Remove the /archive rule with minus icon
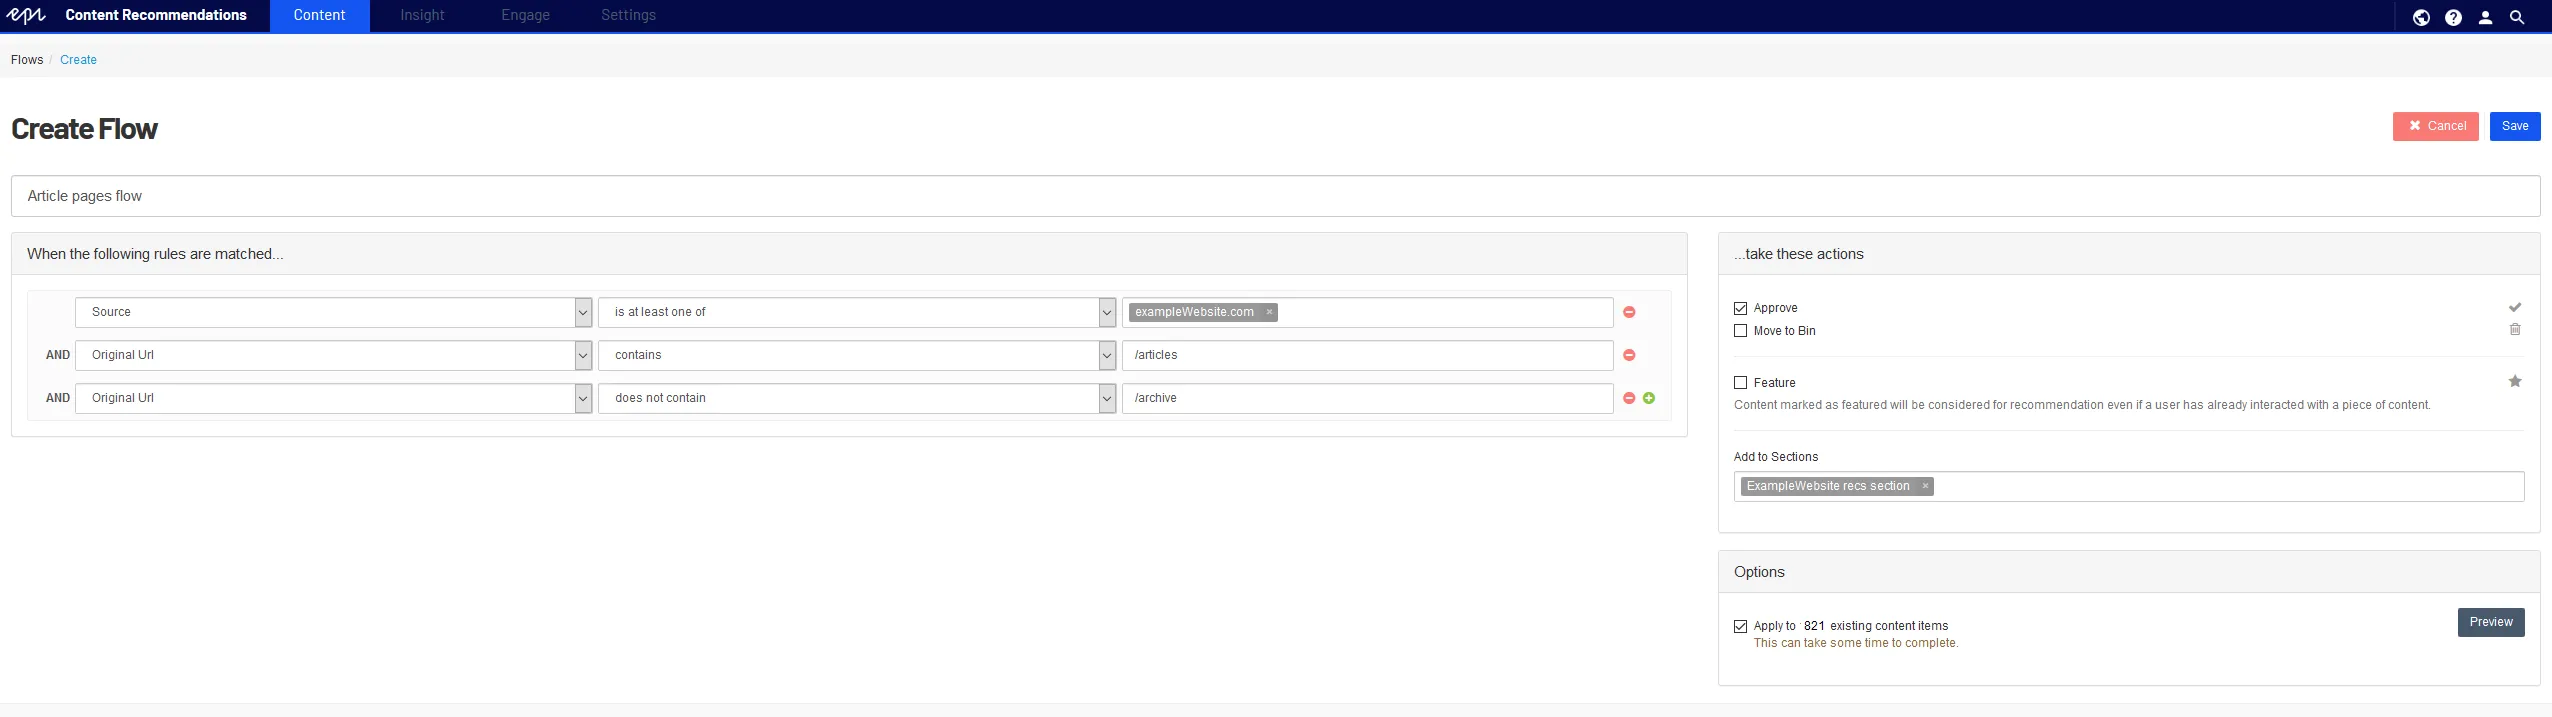 point(1629,398)
